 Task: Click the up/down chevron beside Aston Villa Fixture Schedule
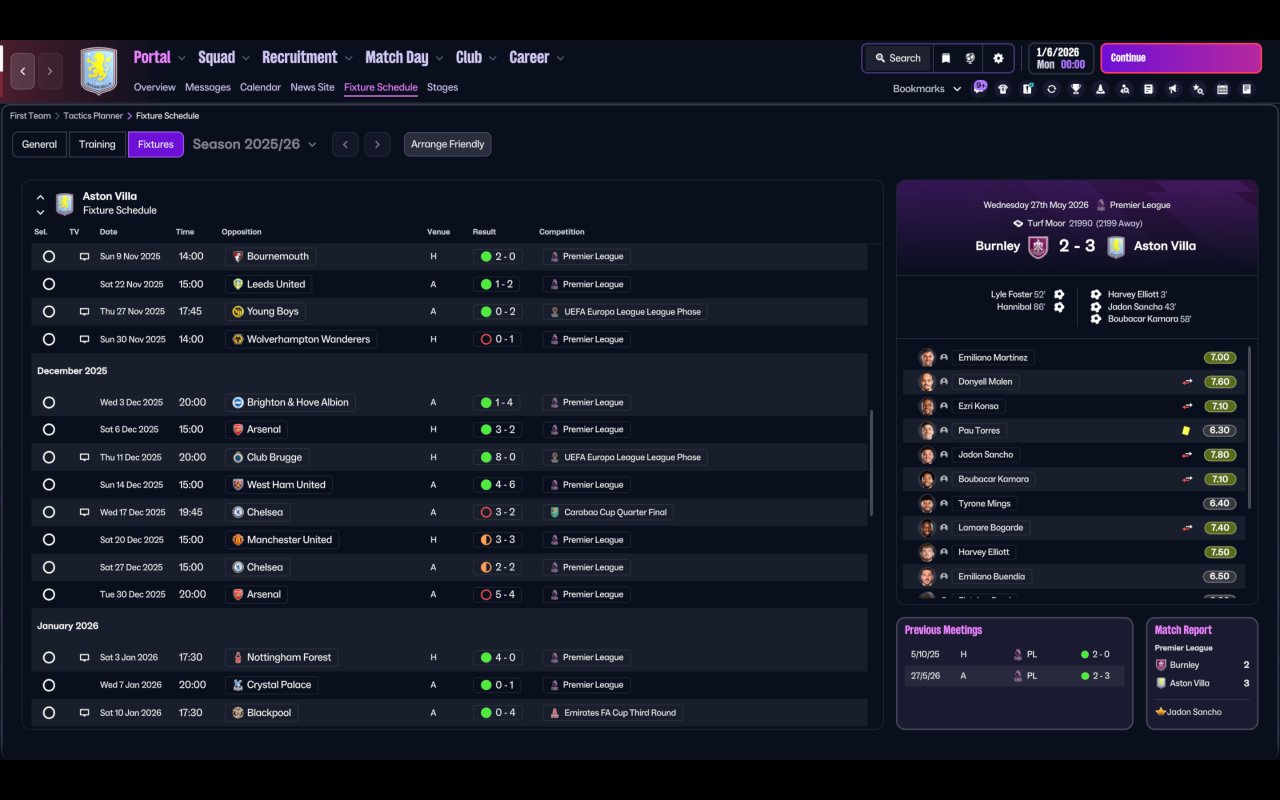click(40, 204)
